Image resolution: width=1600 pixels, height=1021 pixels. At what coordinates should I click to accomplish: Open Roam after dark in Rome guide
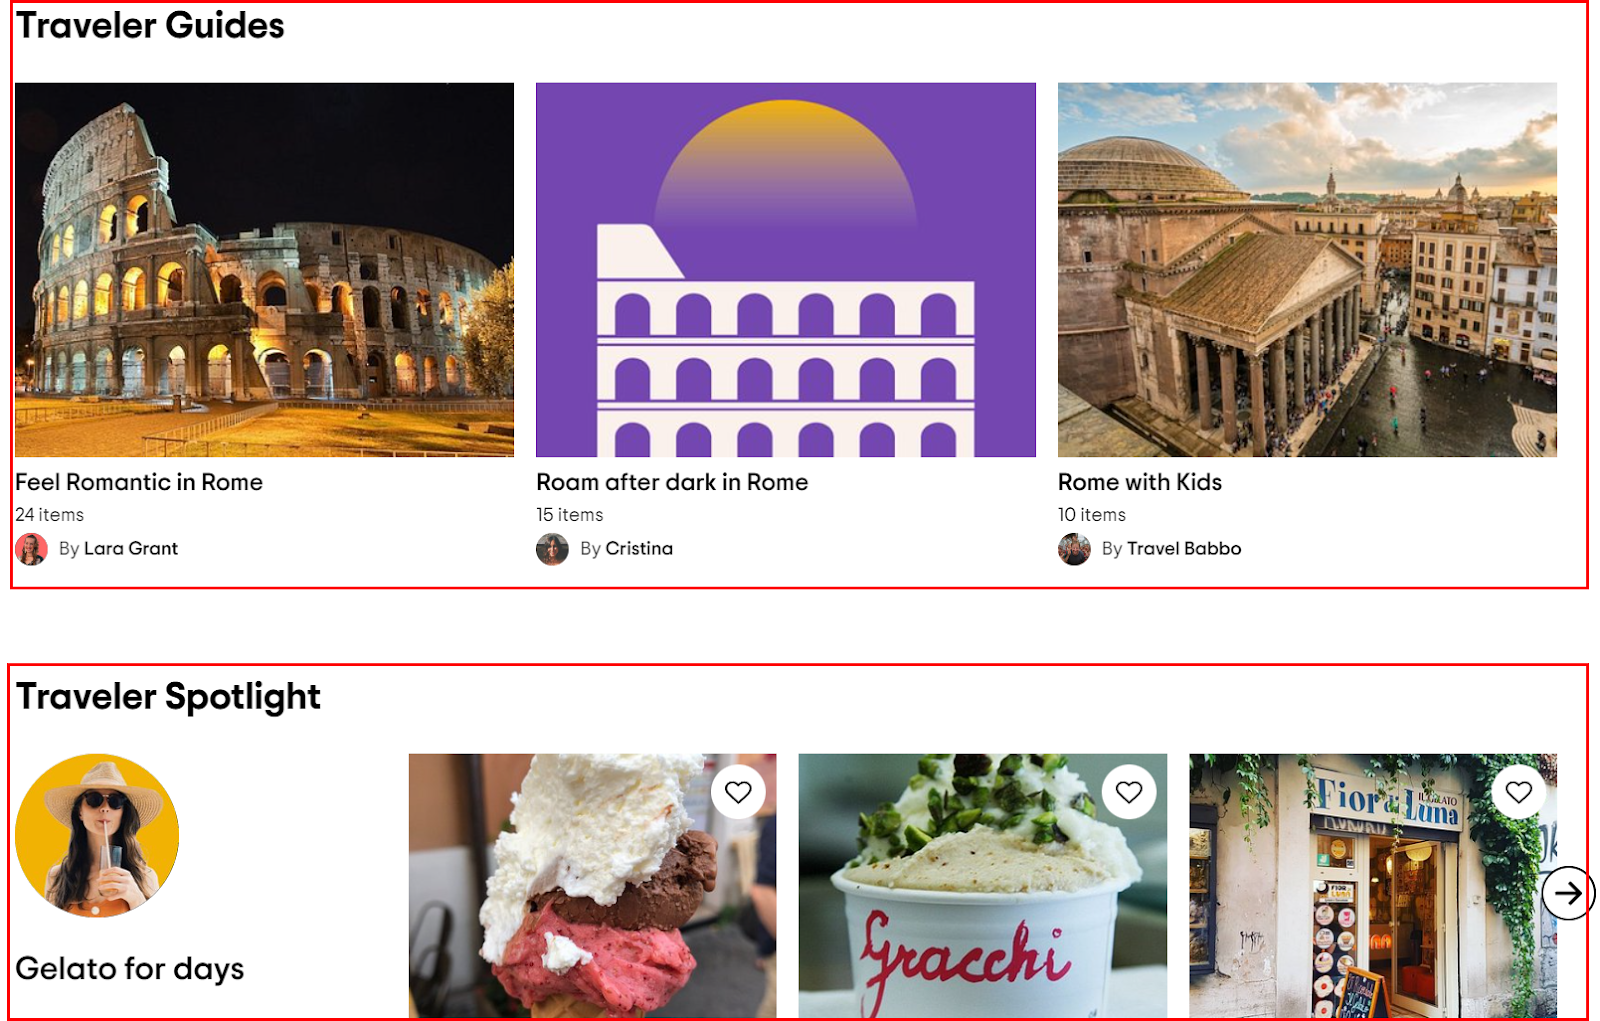[672, 482]
